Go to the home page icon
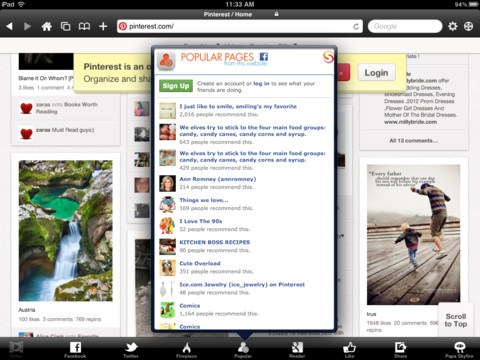The height and width of the screenshot is (360, 480). point(46,26)
